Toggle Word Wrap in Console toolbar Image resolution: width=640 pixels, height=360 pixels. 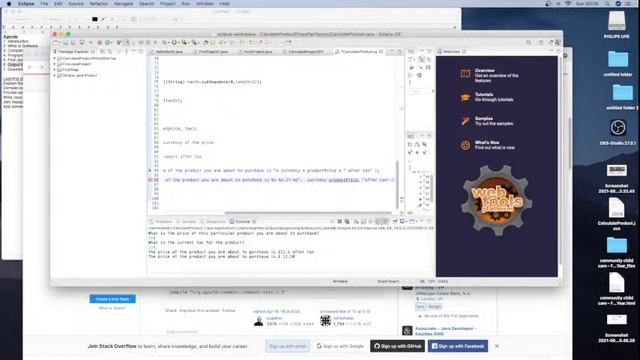[371, 222]
